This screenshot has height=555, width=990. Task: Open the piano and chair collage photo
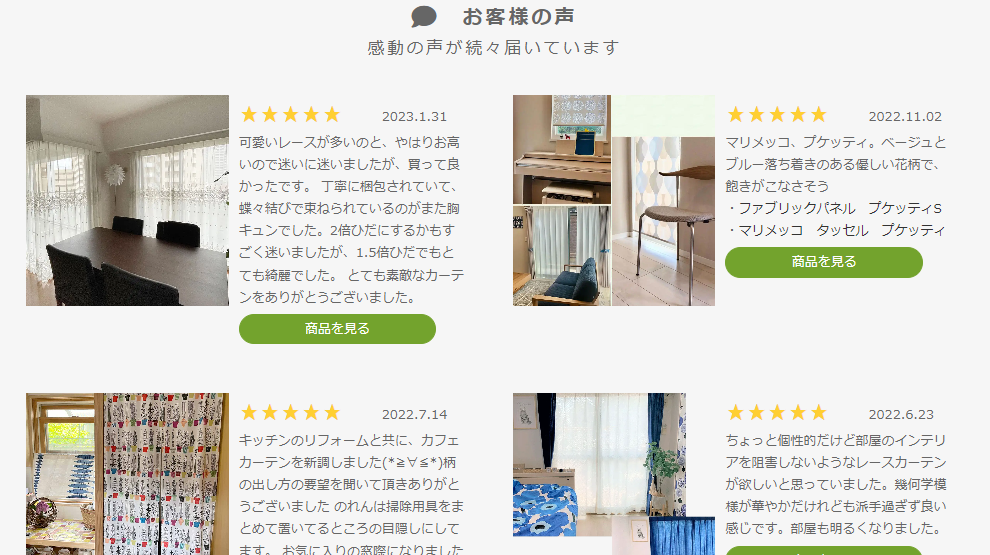[614, 201]
